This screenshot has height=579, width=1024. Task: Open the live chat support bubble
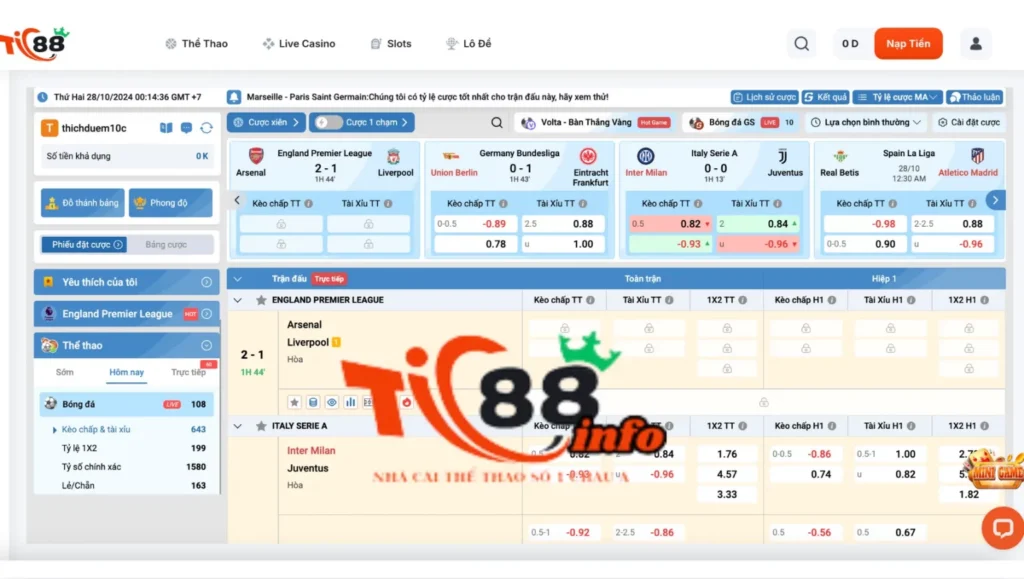point(1002,527)
